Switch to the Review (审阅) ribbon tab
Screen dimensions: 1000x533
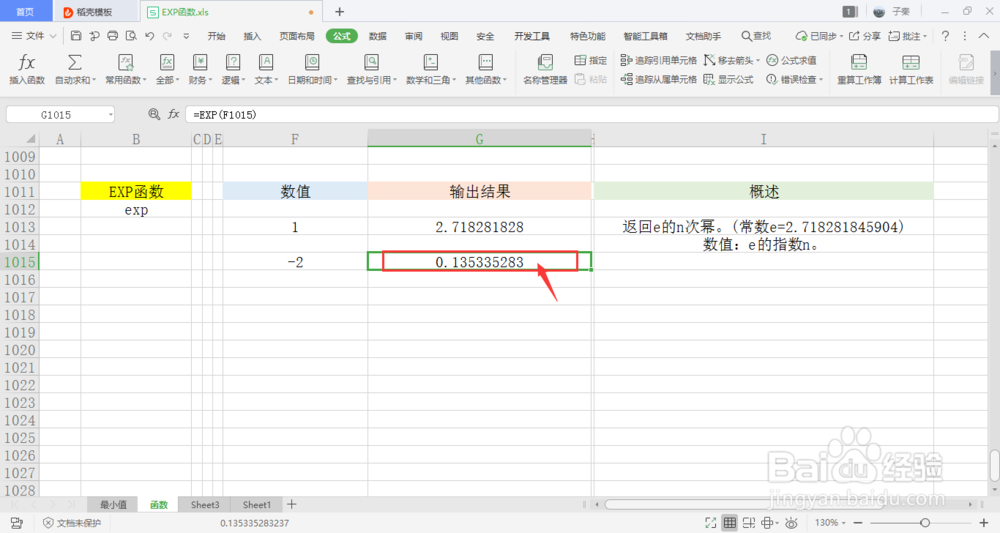pyautogui.click(x=413, y=36)
